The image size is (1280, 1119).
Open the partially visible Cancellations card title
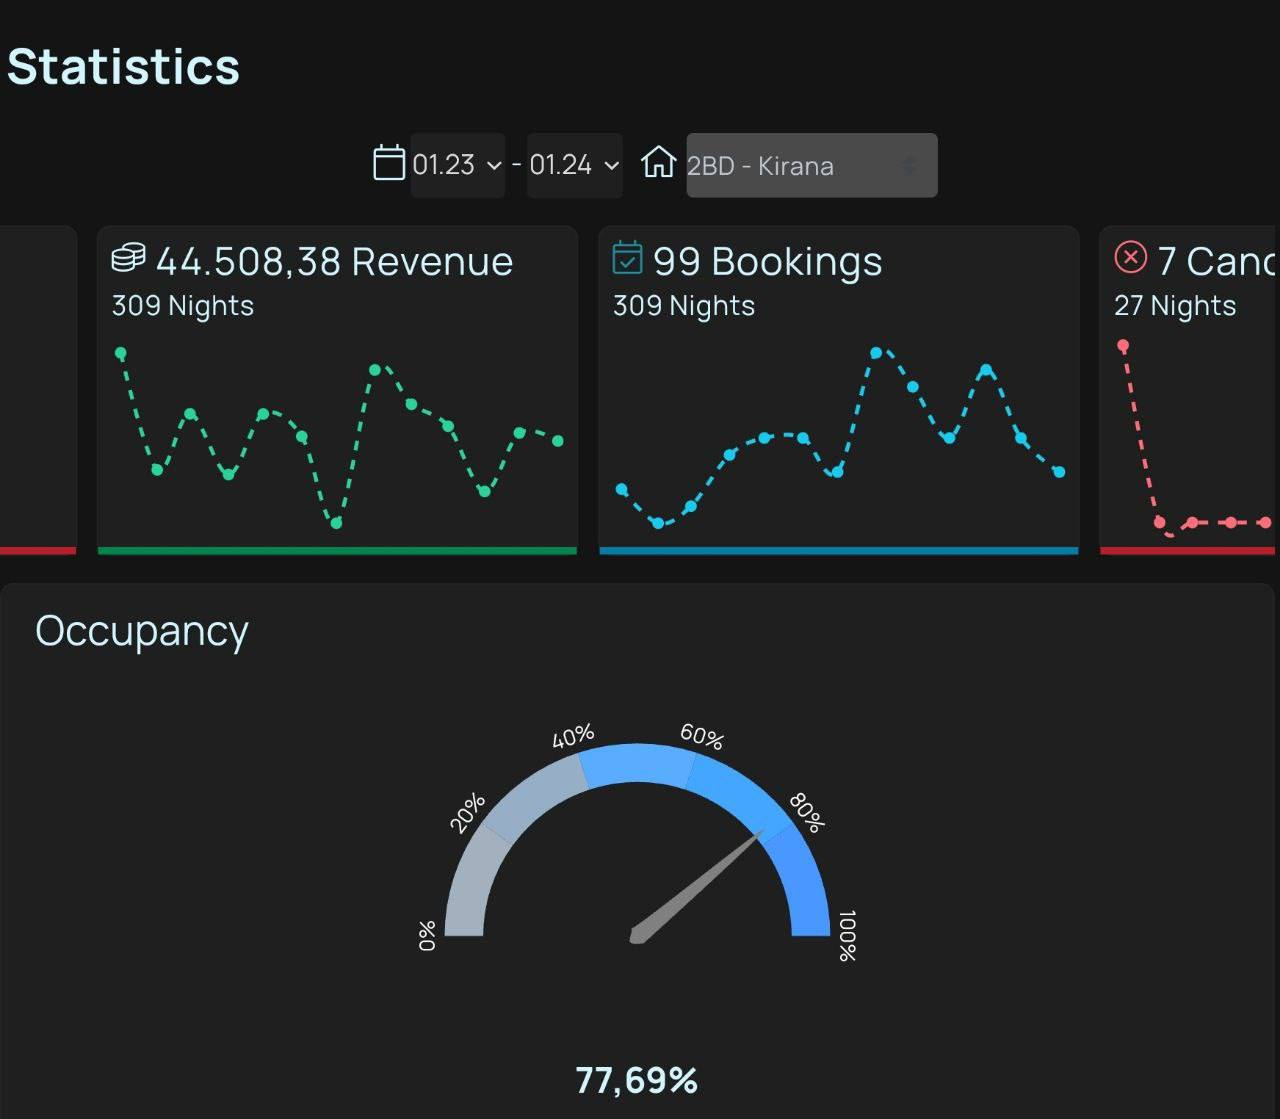(1216, 261)
